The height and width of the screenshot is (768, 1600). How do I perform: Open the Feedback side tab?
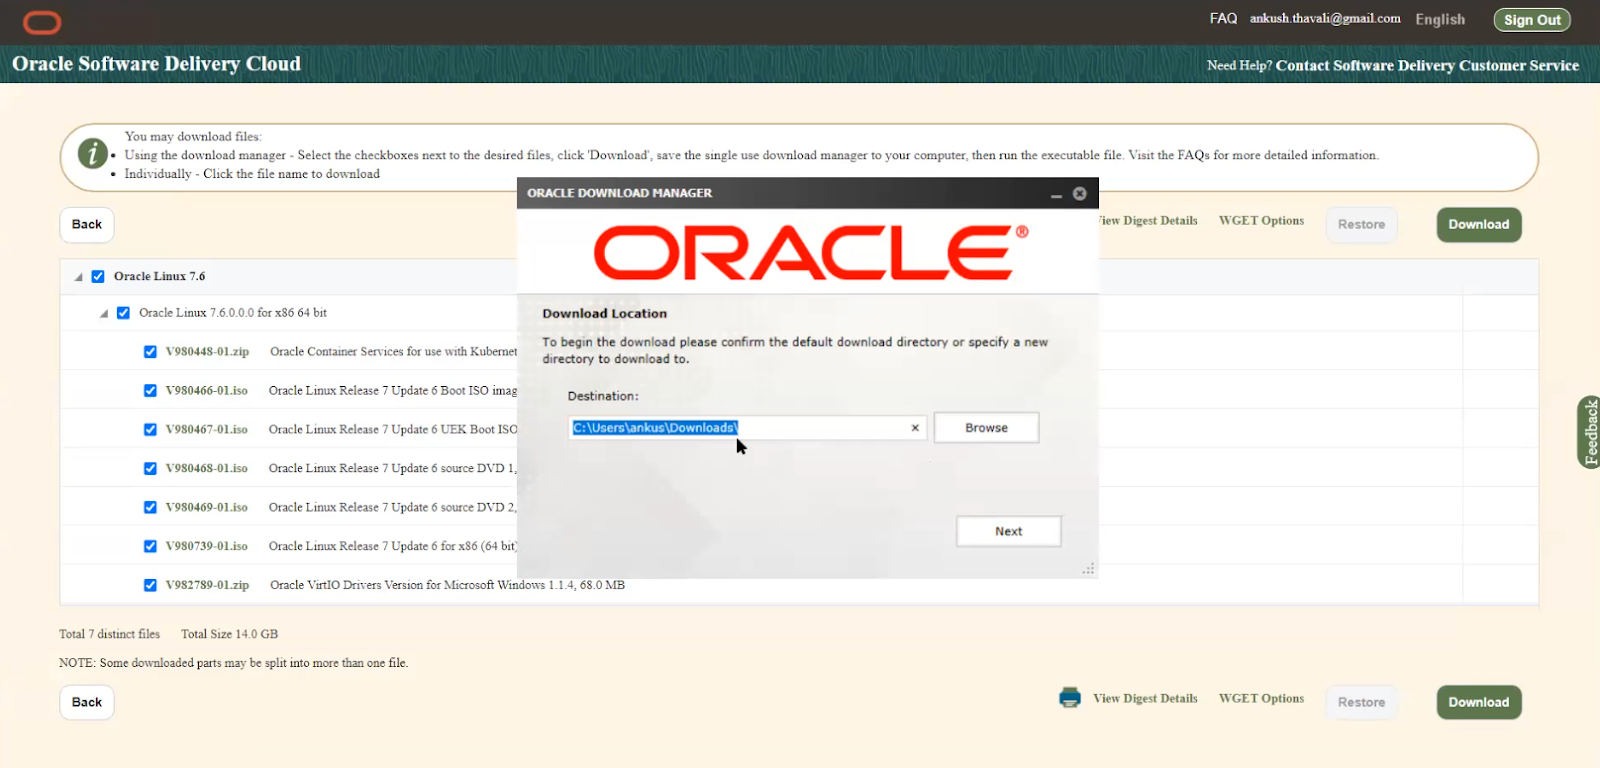pos(1589,432)
